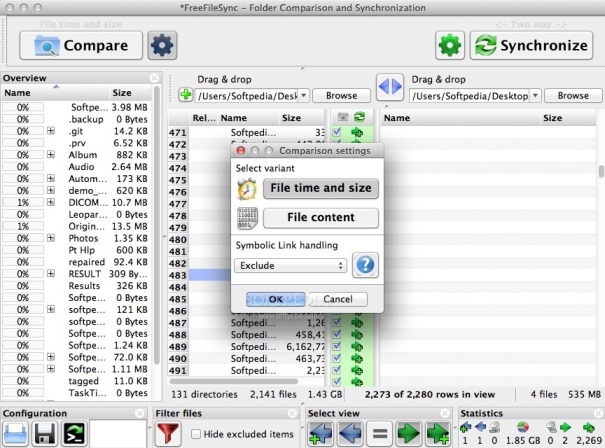Close the Configuration panel
Image resolution: width=605 pixels, height=448 pixels.
[140, 413]
